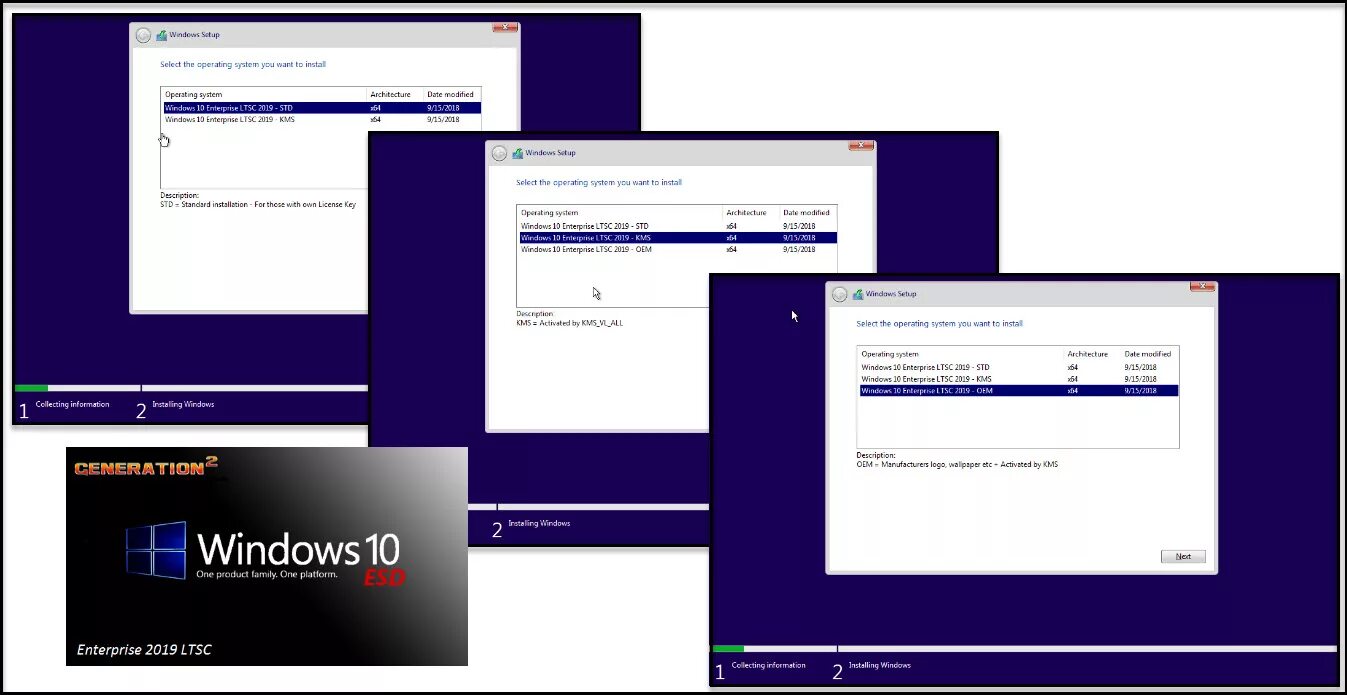Viewport: 1347px width, 695px height.
Task: Select LTSC 2019 - STD row in top-left window
Action: click(x=322, y=108)
